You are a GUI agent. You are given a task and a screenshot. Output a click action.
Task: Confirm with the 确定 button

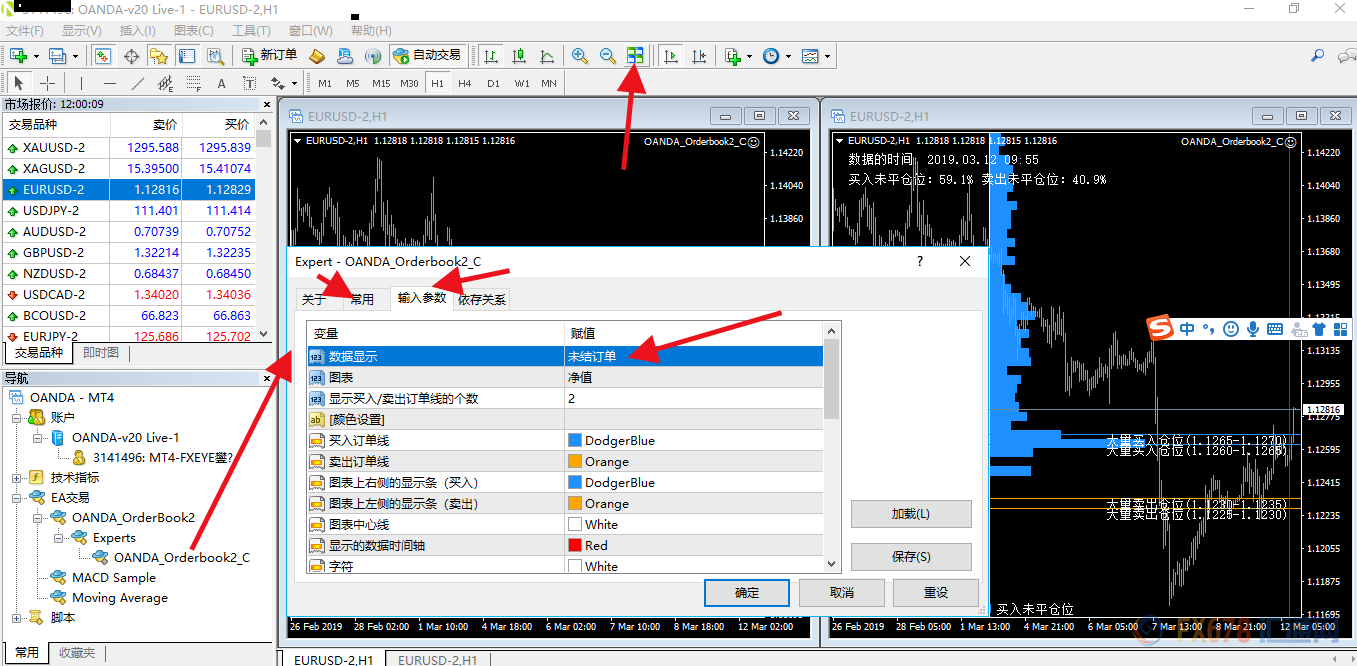pyautogui.click(x=747, y=593)
